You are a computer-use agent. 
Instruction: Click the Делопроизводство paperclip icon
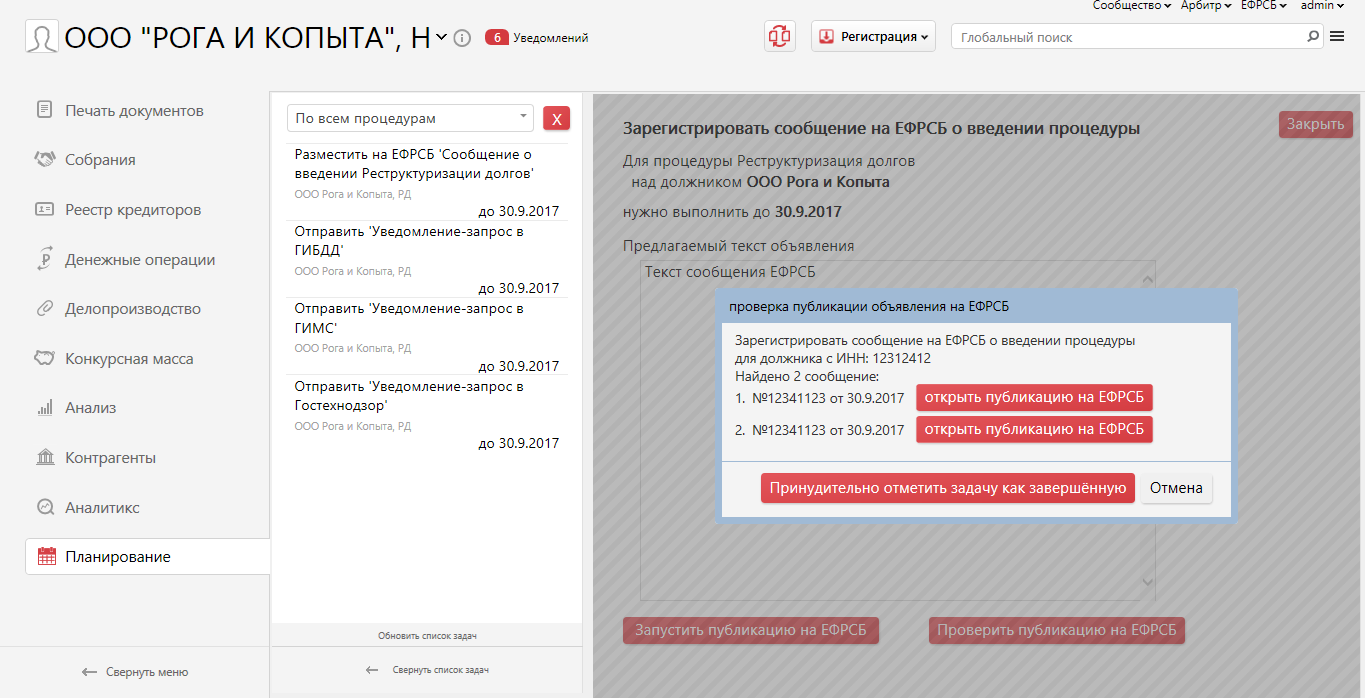click(x=44, y=309)
